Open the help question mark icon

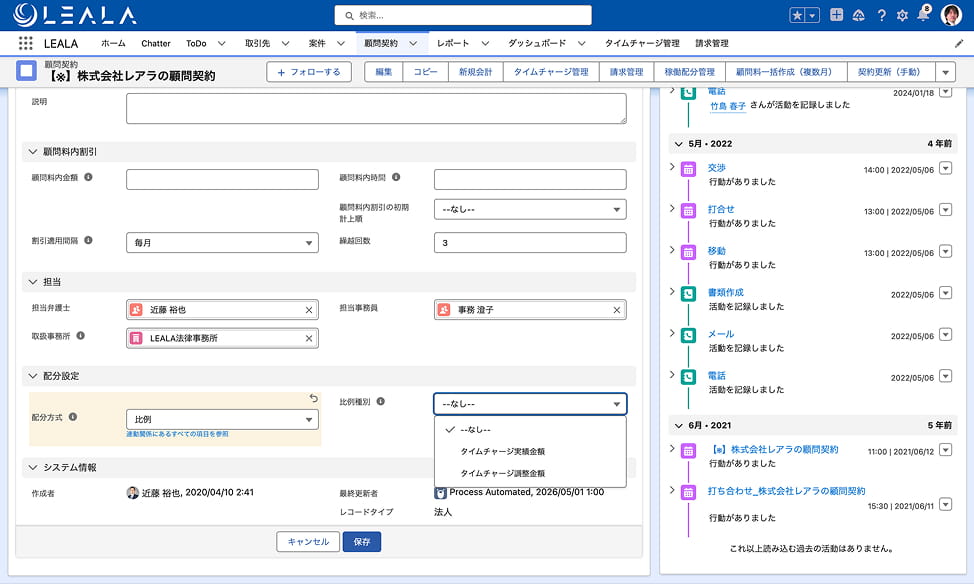(881, 16)
